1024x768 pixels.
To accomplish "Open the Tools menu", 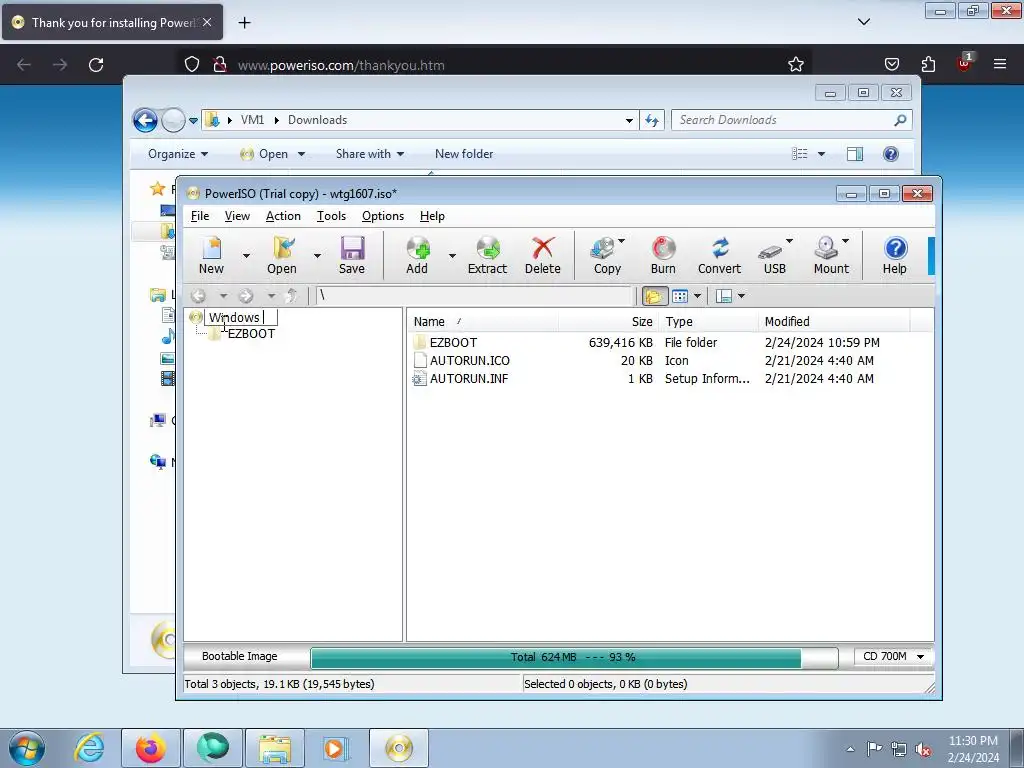I will (331, 216).
